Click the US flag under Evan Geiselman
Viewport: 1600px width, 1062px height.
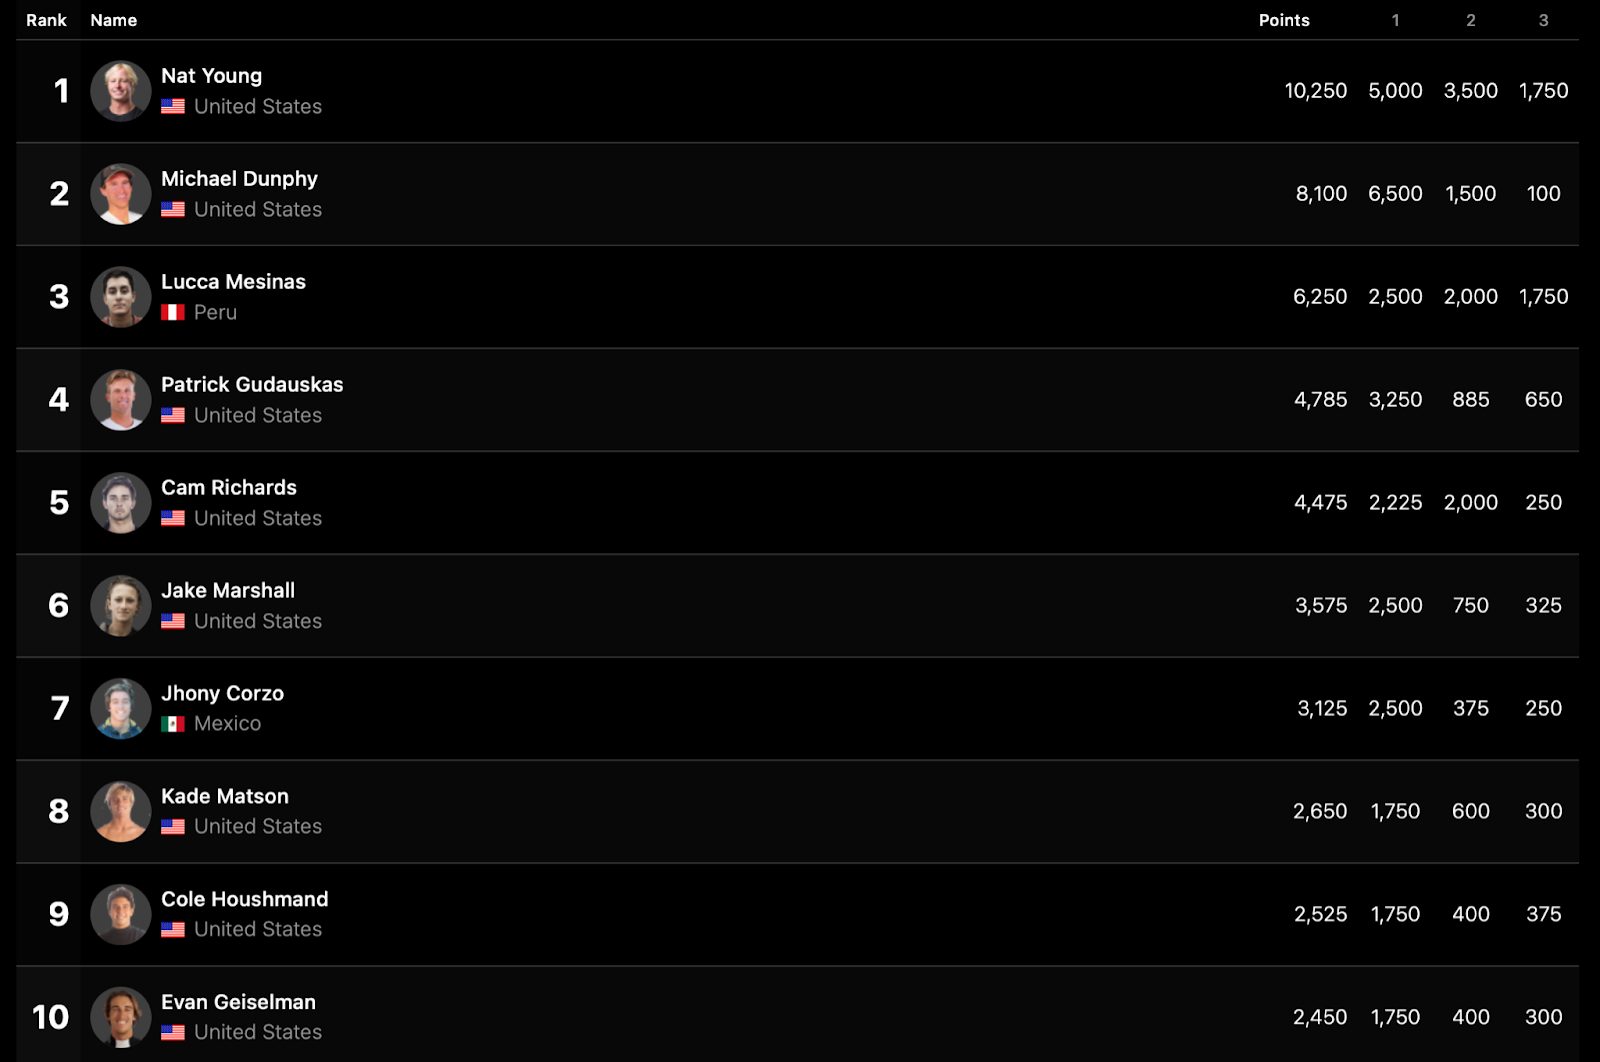(x=173, y=1033)
